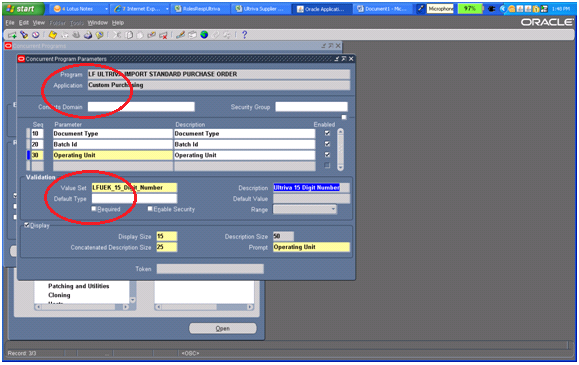Screen dimensions: 579x365
Task: Toggle Enabled checkbox for Batch Id parameter
Action: [327, 144]
